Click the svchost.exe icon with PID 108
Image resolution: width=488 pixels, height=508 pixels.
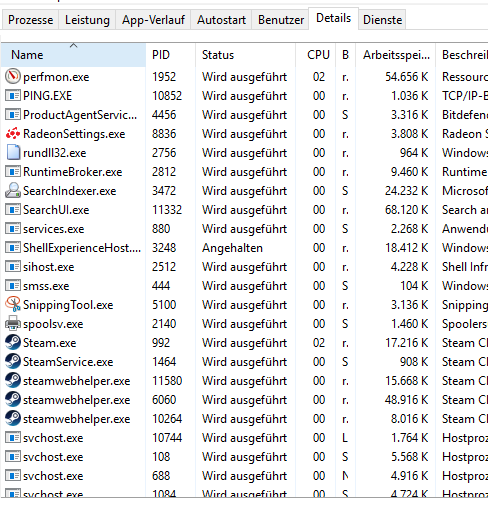tap(13, 457)
